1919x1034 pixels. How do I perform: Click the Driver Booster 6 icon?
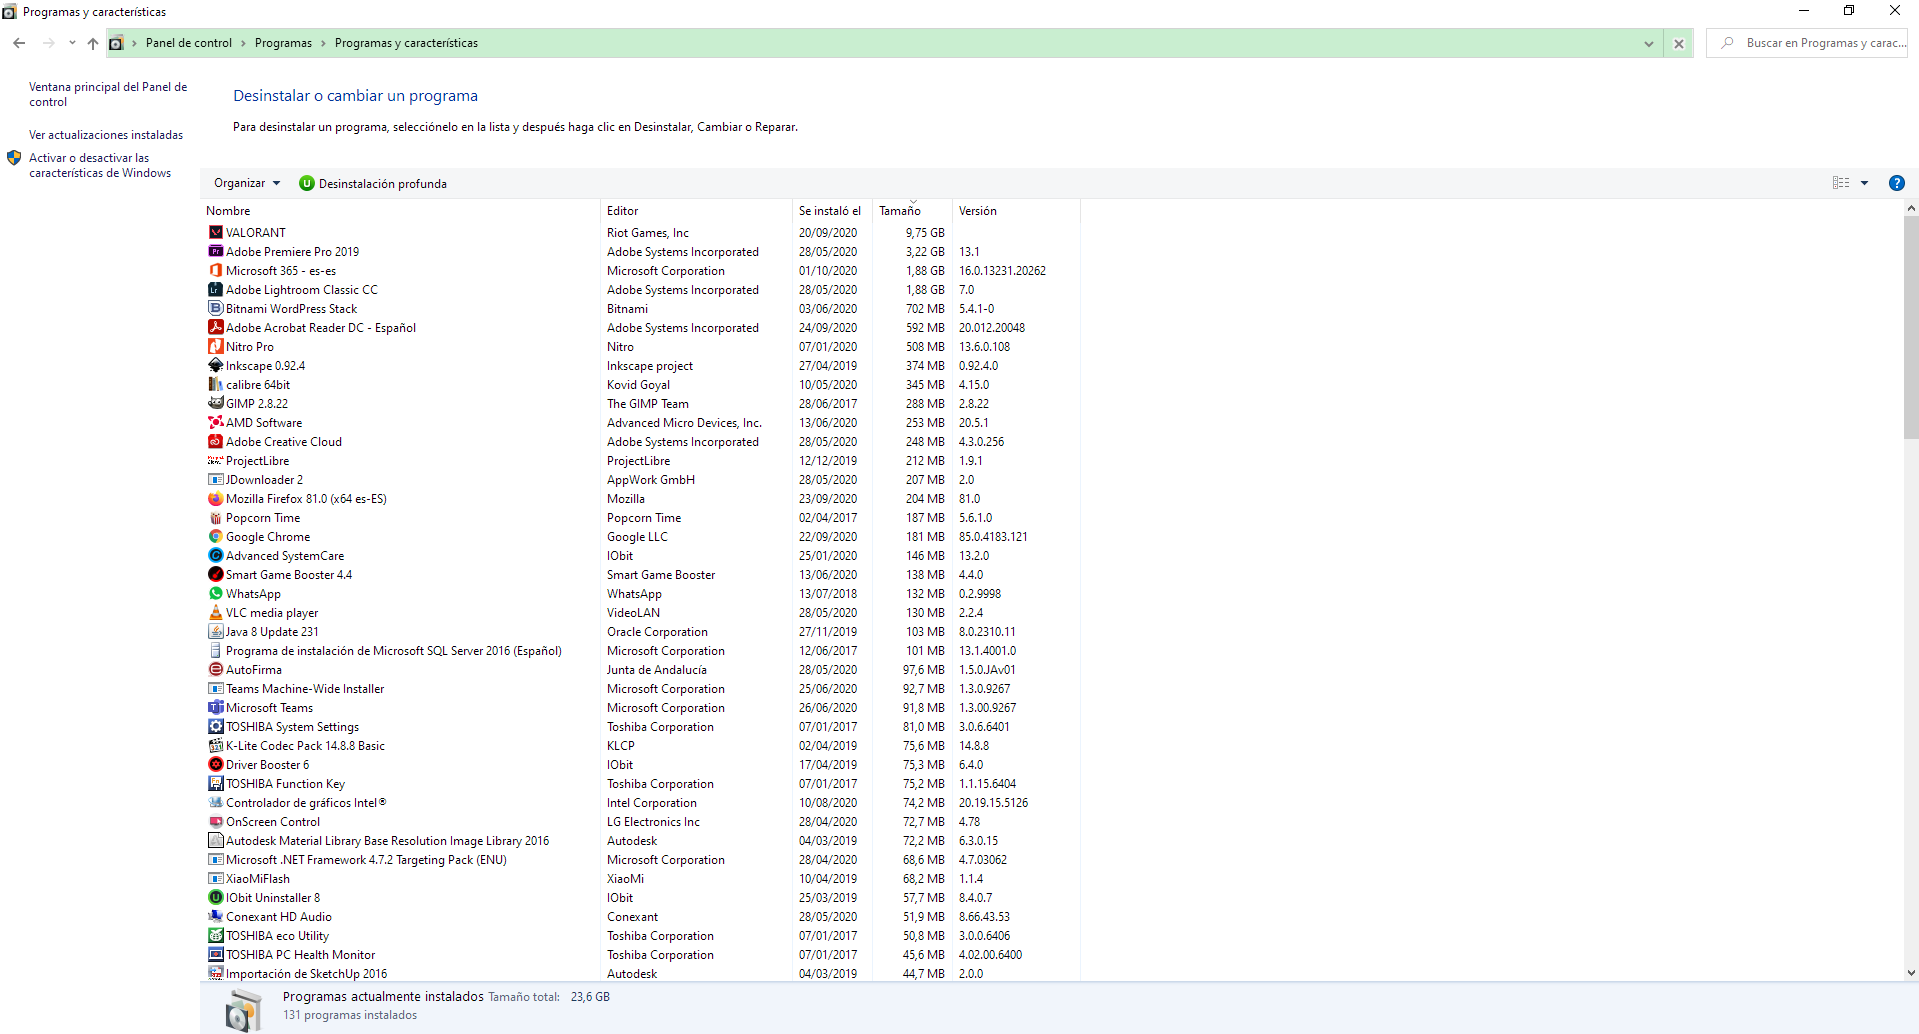(215, 764)
